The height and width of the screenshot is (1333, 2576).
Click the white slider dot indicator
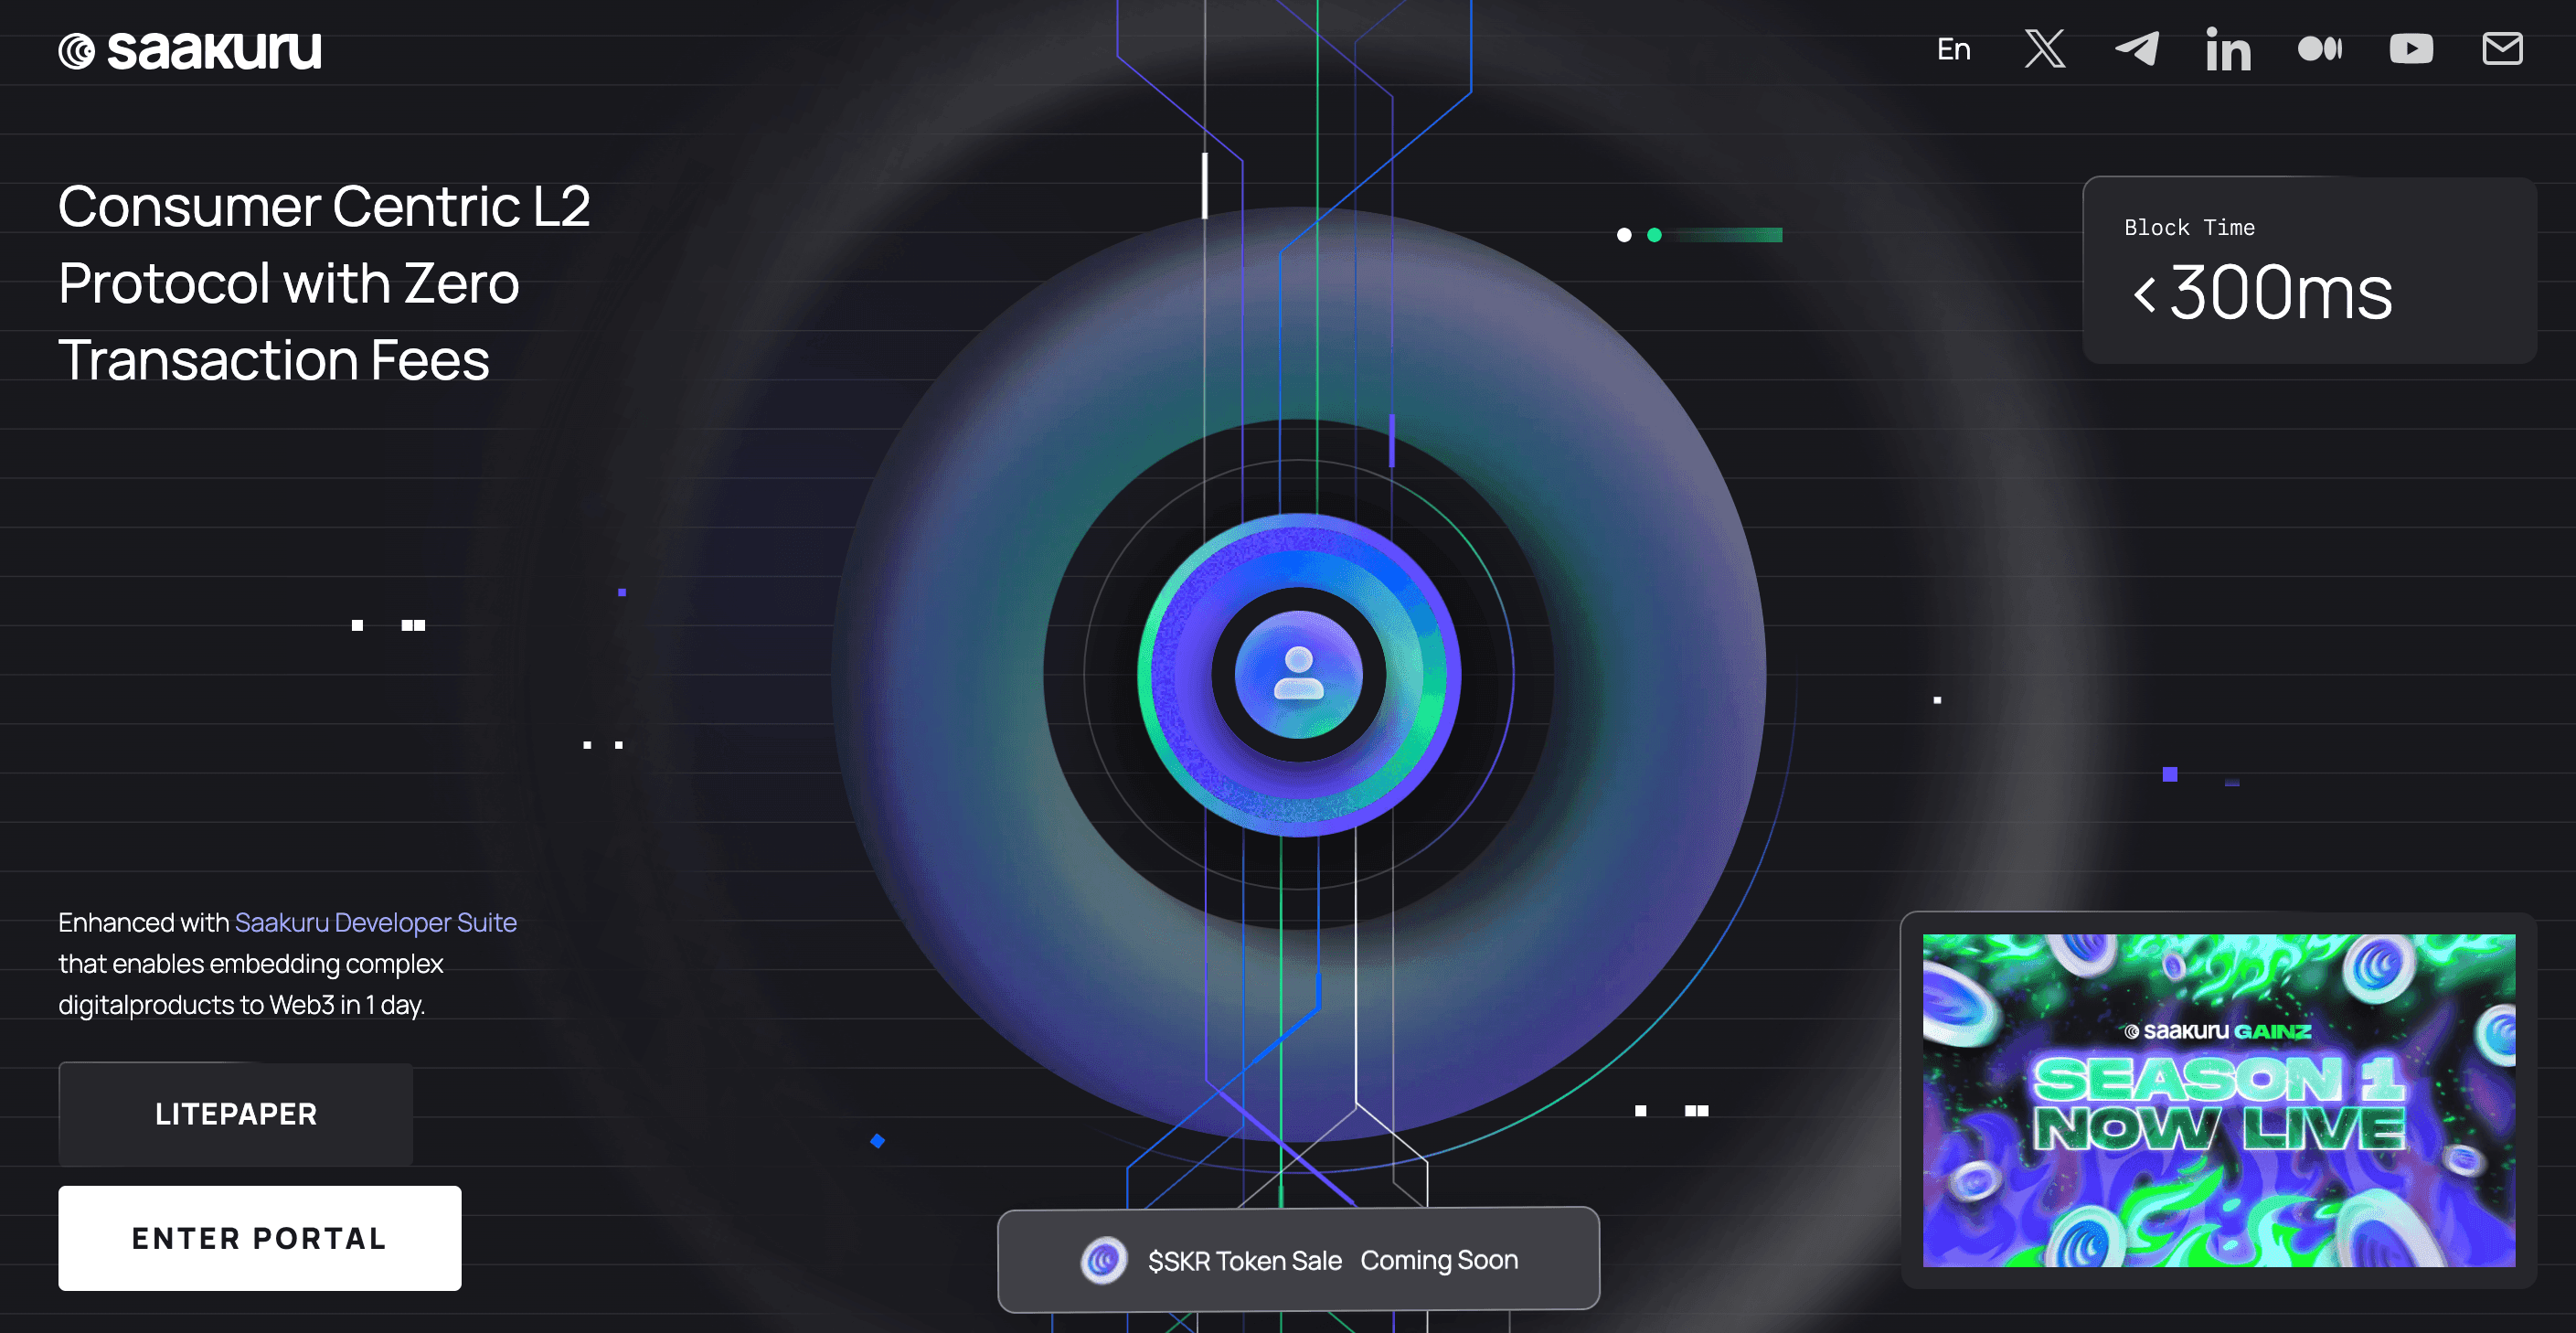(x=1624, y=235)
